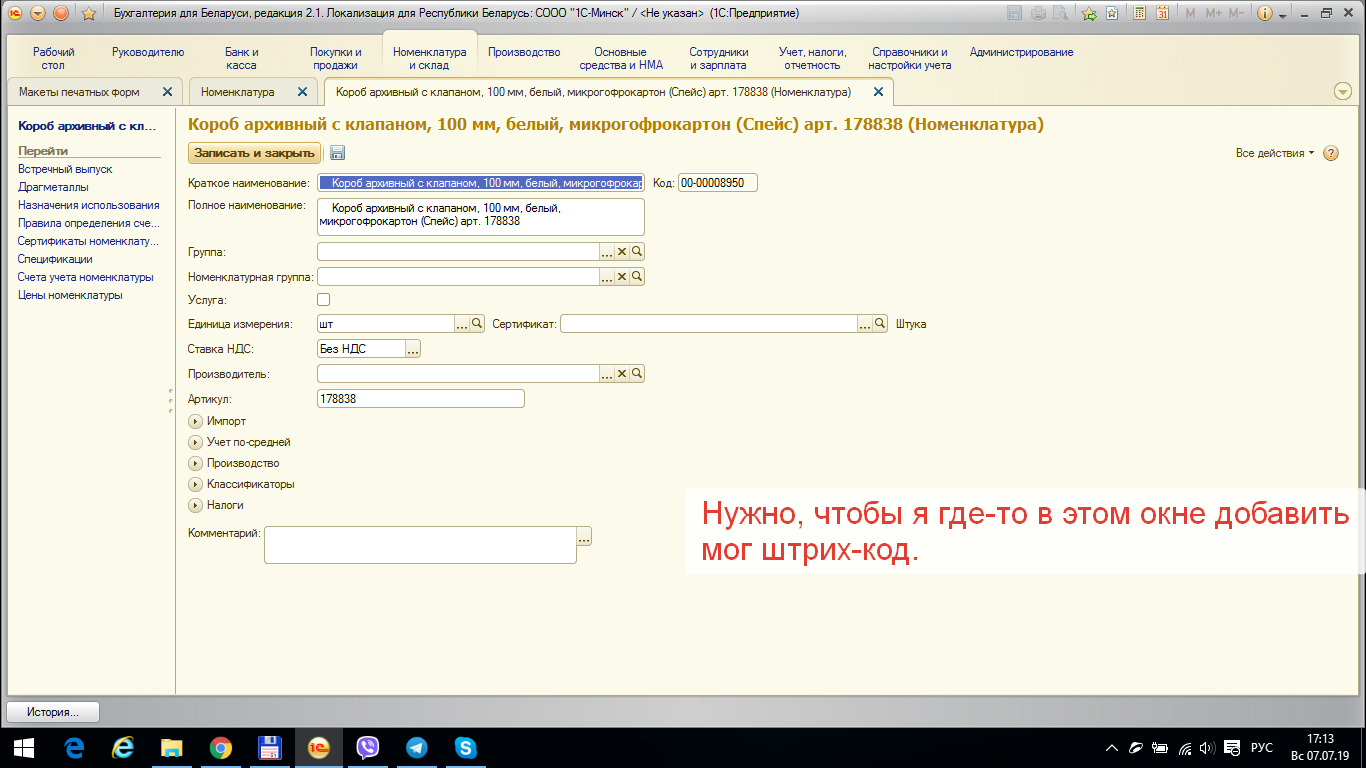Expand the Импорт section
The width and height of the screenshot is (1366, 768).
[196, 422]
